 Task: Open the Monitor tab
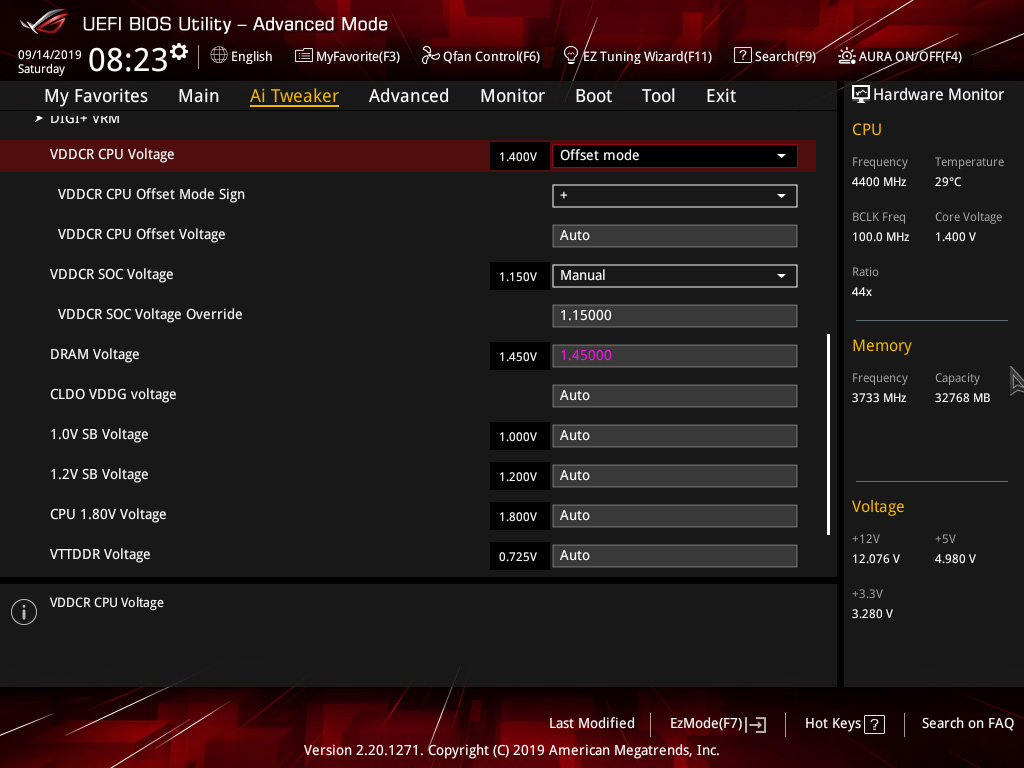pyautogui.click(x=513, y=96)
